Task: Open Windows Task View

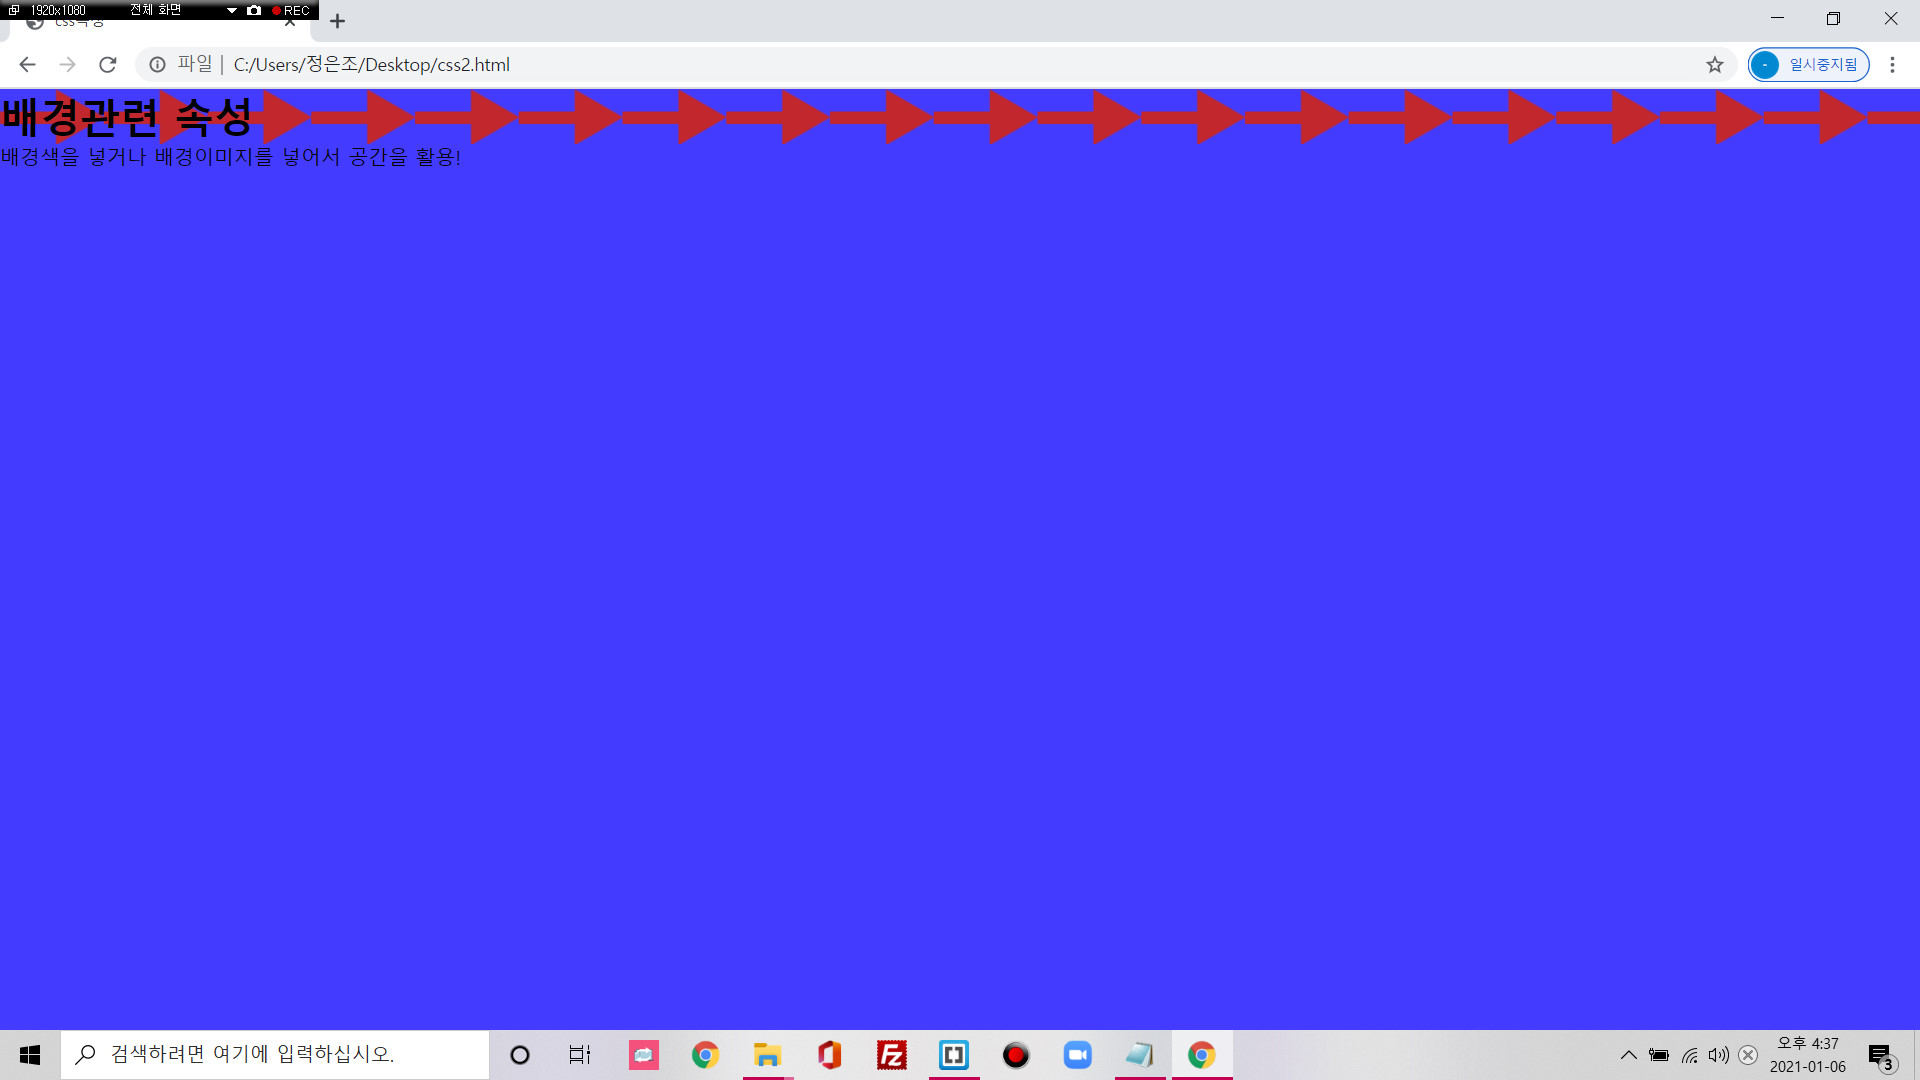Action: point(580,1055)
